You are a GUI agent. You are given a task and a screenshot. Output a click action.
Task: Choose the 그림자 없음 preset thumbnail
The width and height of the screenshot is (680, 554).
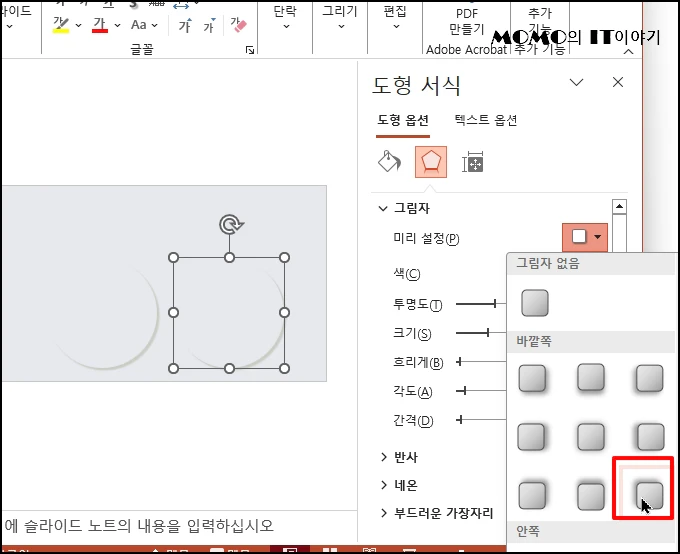(535, 303)
